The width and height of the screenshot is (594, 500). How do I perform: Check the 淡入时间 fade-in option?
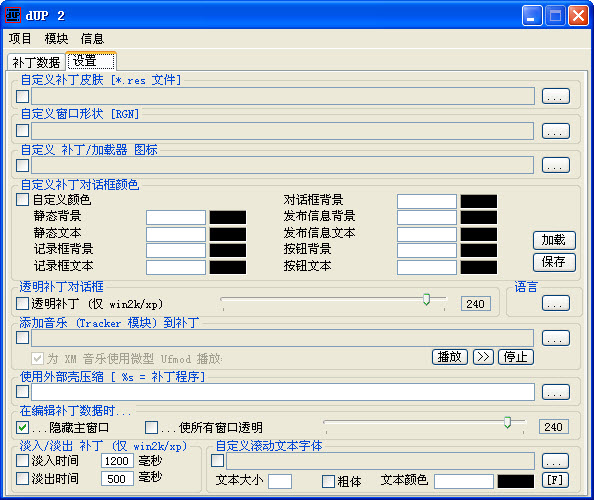click(23, 461)
